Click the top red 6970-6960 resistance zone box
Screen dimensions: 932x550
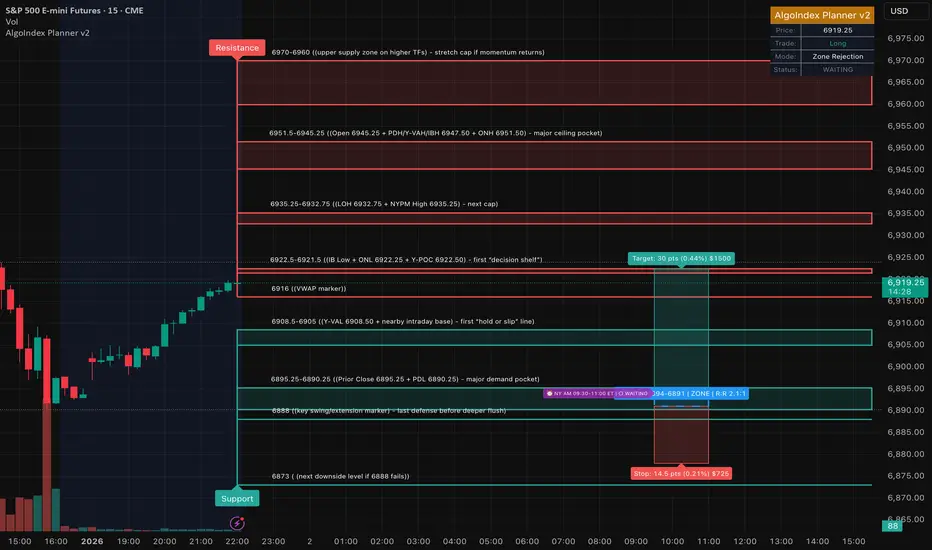[555, 83]
